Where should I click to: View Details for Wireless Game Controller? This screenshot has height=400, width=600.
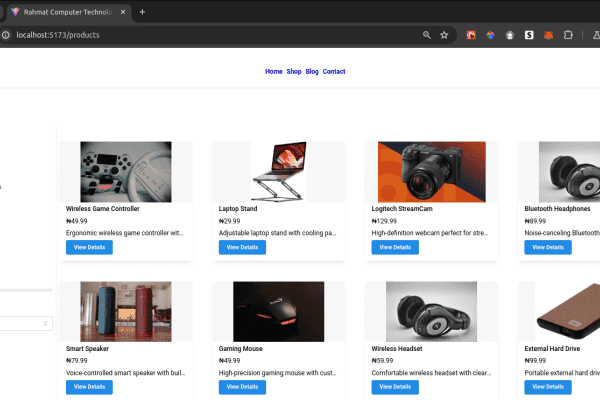(x=89, y=247)
